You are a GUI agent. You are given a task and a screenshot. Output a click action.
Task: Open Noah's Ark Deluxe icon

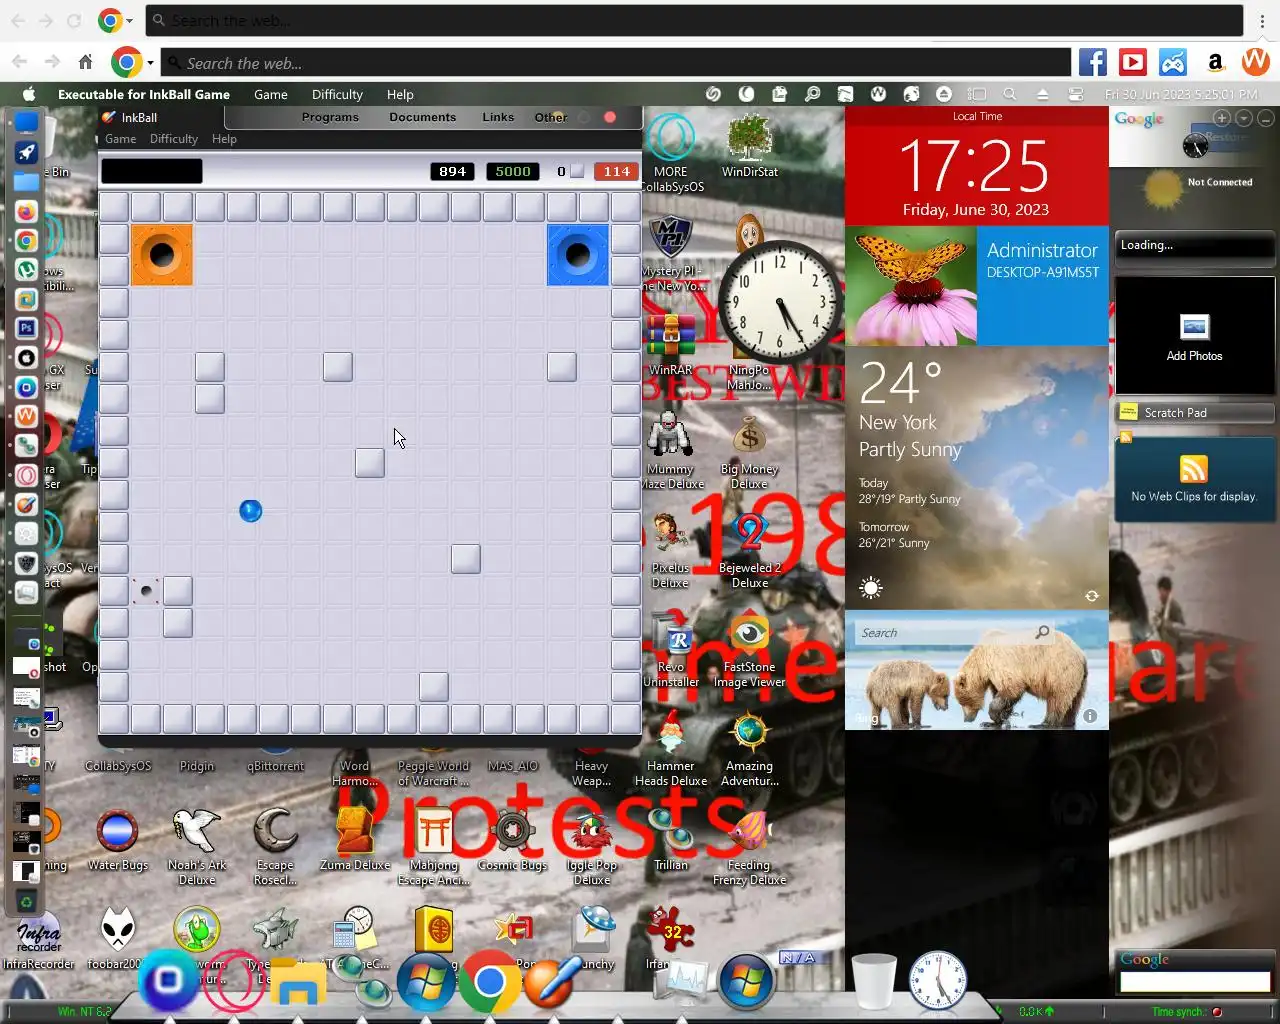tap(197, 846)
